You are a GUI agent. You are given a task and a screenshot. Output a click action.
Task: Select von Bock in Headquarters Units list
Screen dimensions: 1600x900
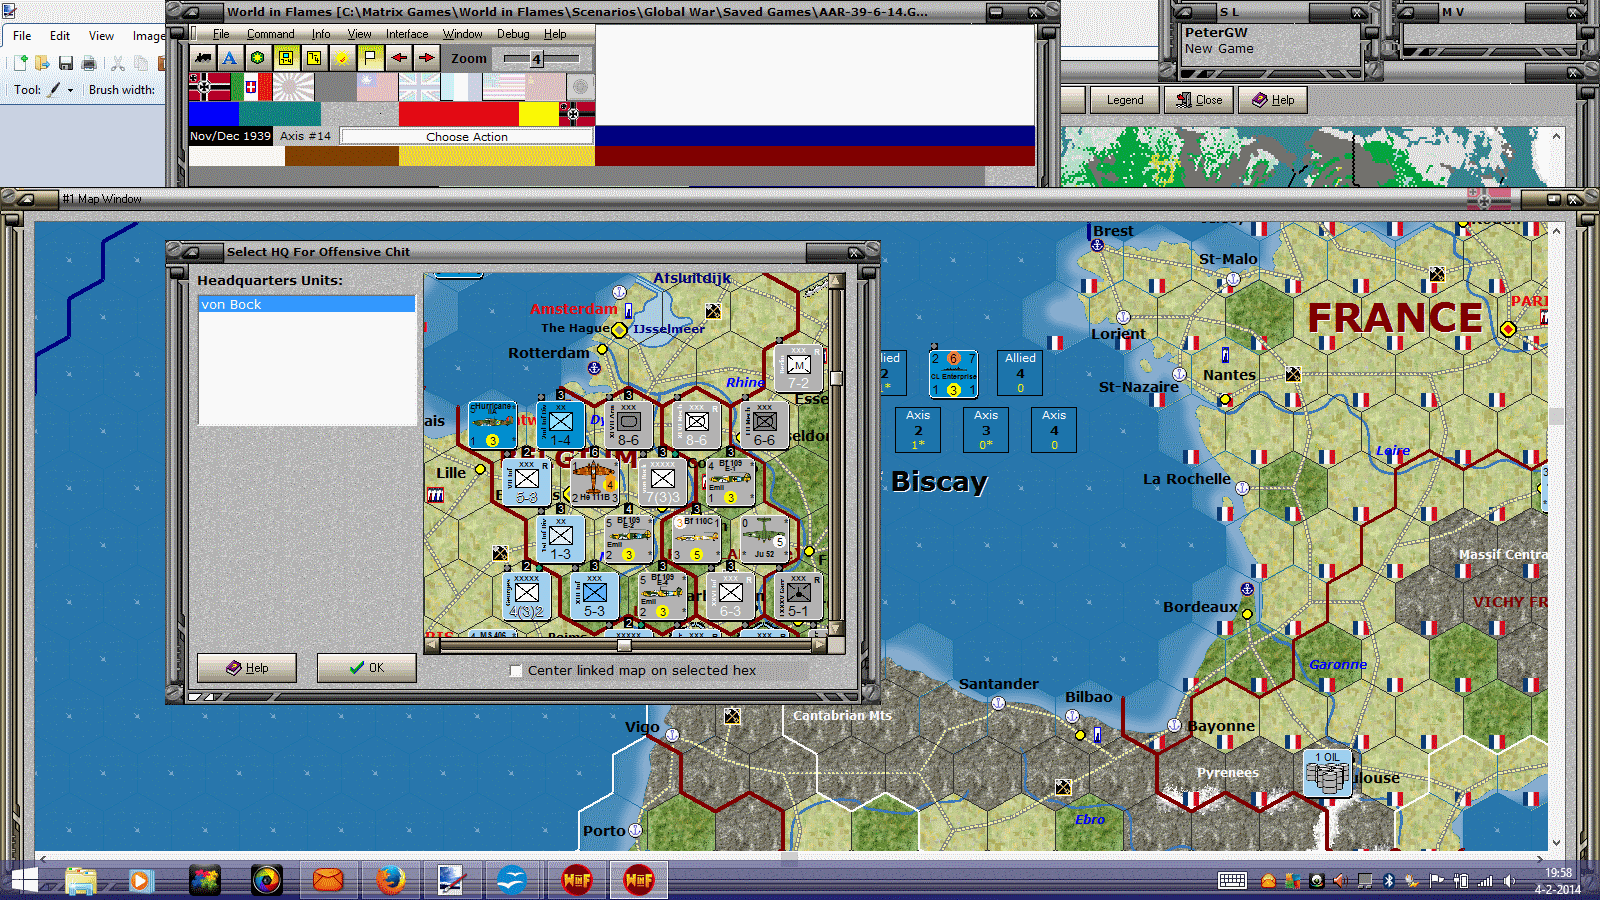click(x=307, y=304)
